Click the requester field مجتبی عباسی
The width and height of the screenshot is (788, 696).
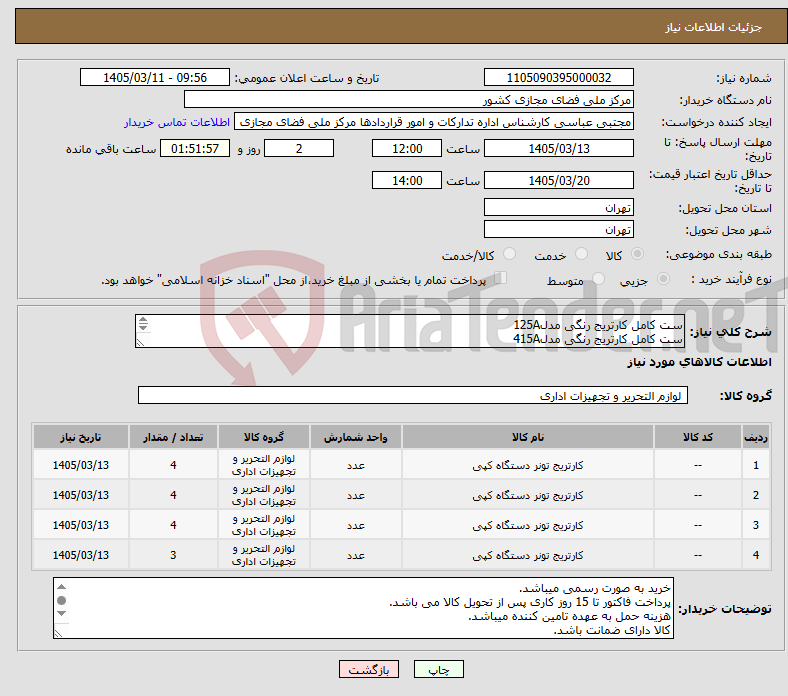point(434,122)
